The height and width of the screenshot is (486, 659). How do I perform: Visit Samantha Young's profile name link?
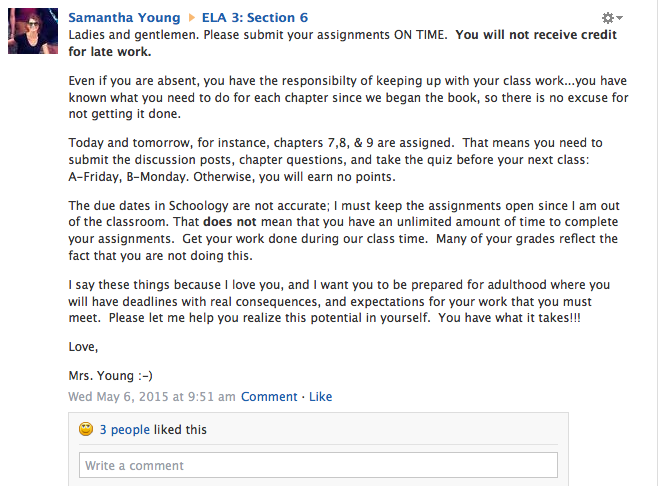pyautogui.click(x=124, y=18)
